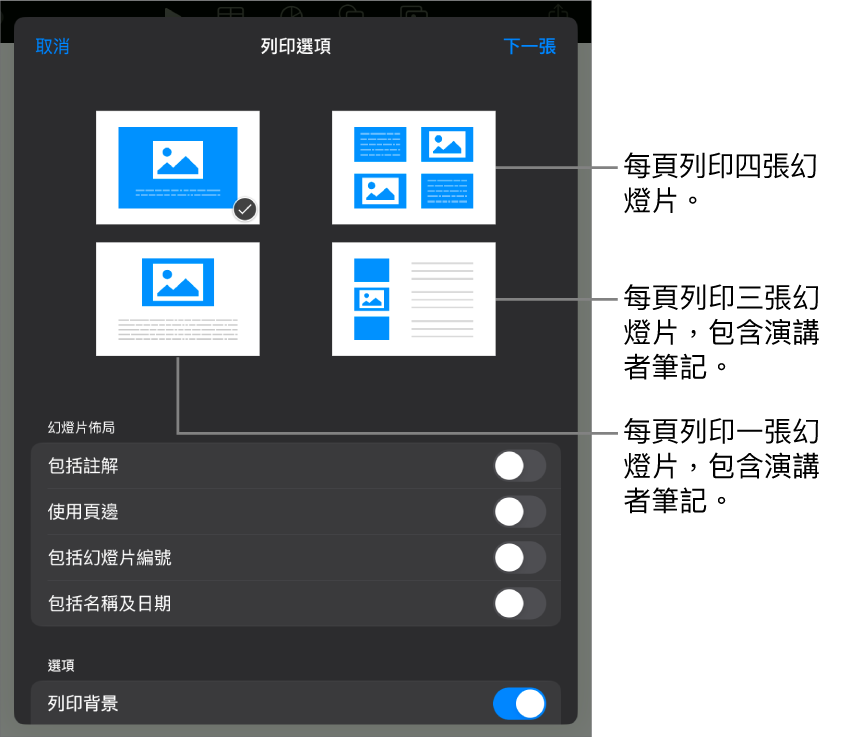Viewport: 860px width, 737px height.
Task: Tap 取消 to cancel printing
Action: point(53,46)
